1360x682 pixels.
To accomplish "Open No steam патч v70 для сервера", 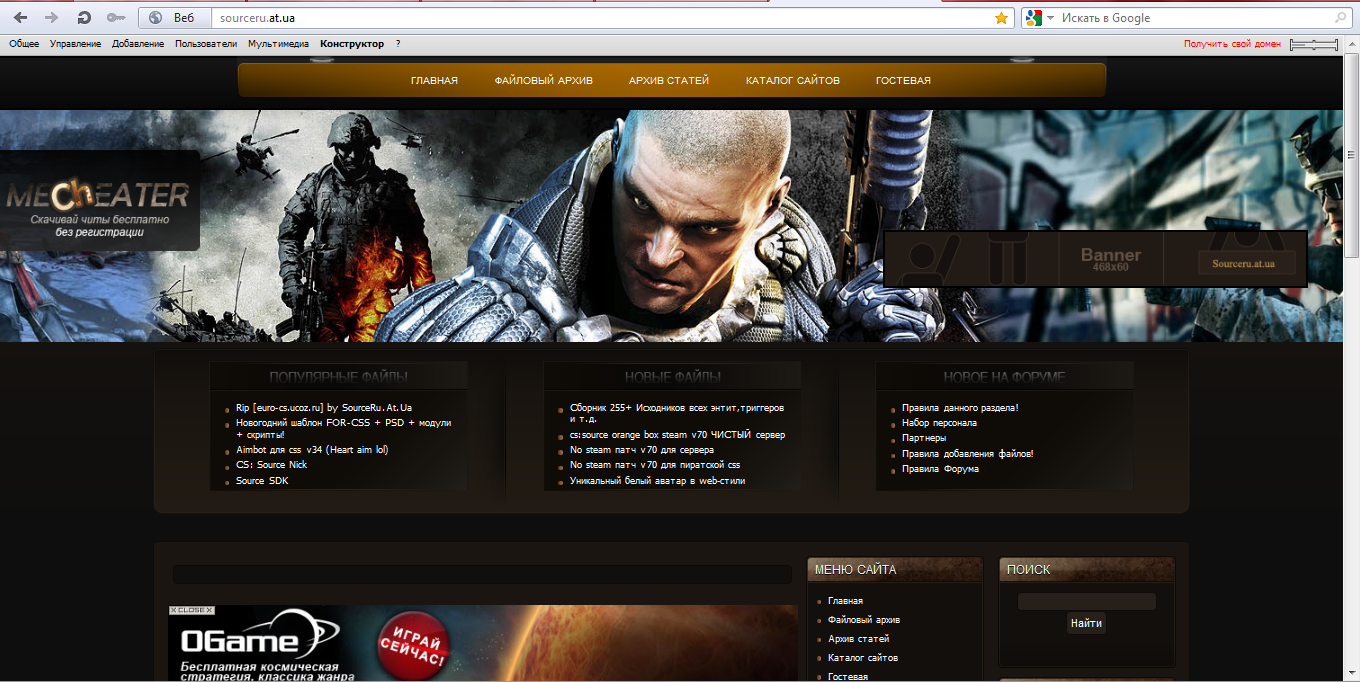I will point(642,450).
